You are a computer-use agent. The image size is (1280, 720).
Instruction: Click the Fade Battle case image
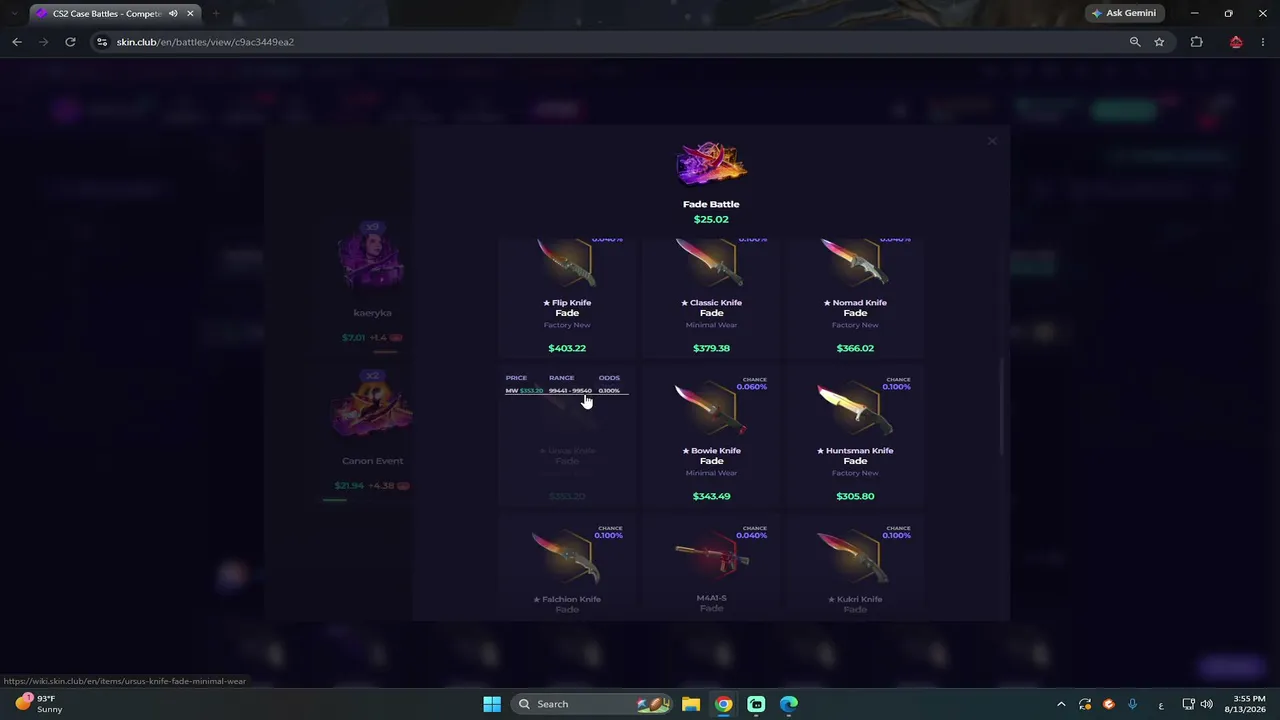click(711, 164)
